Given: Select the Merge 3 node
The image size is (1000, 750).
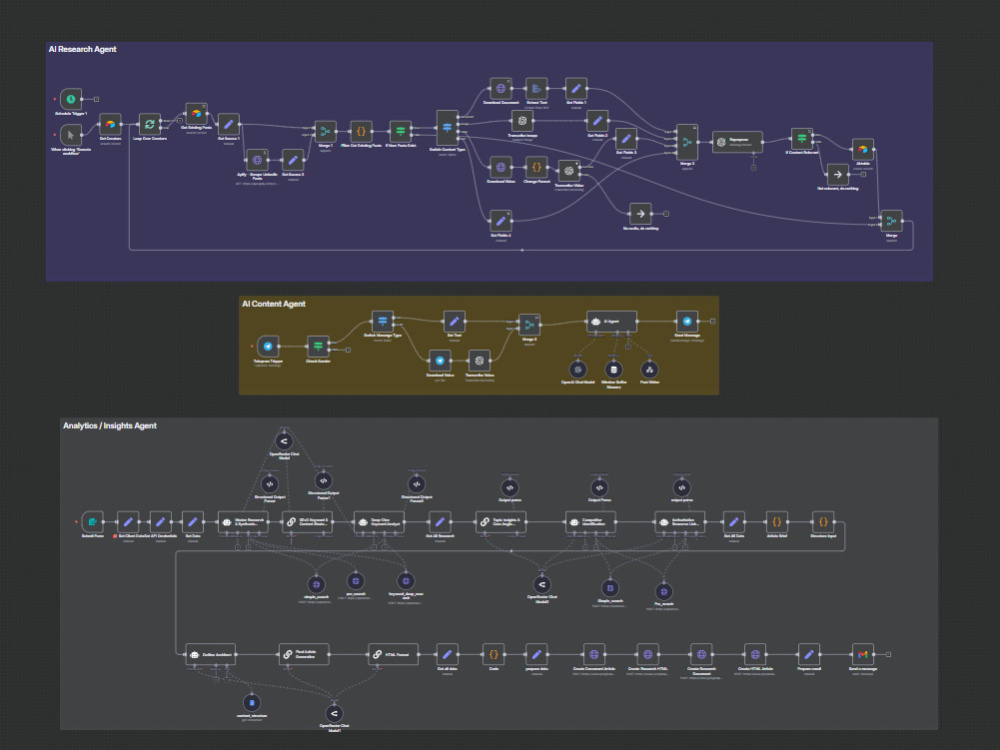Looking at the screenshot, I should (529, 325).
